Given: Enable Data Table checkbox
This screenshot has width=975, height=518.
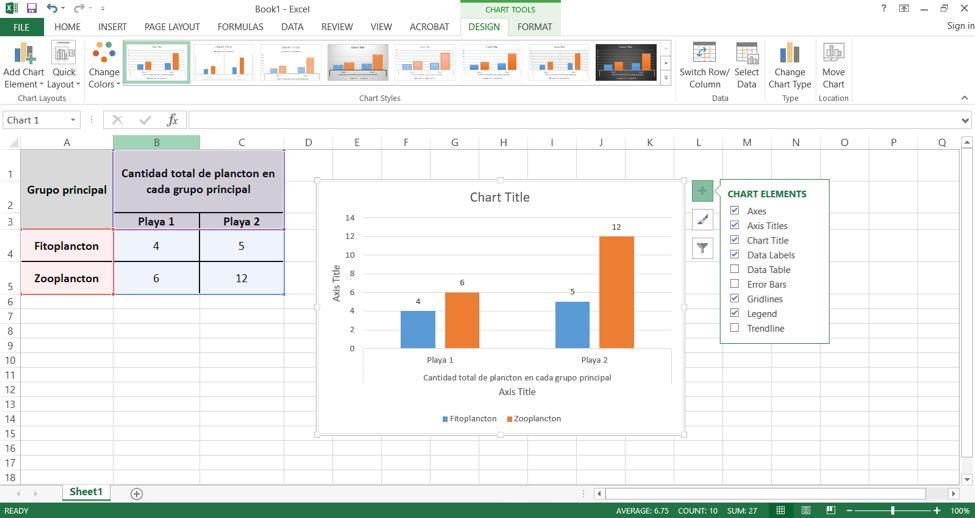Looking at the screenshot, I should tap(734, 269).
